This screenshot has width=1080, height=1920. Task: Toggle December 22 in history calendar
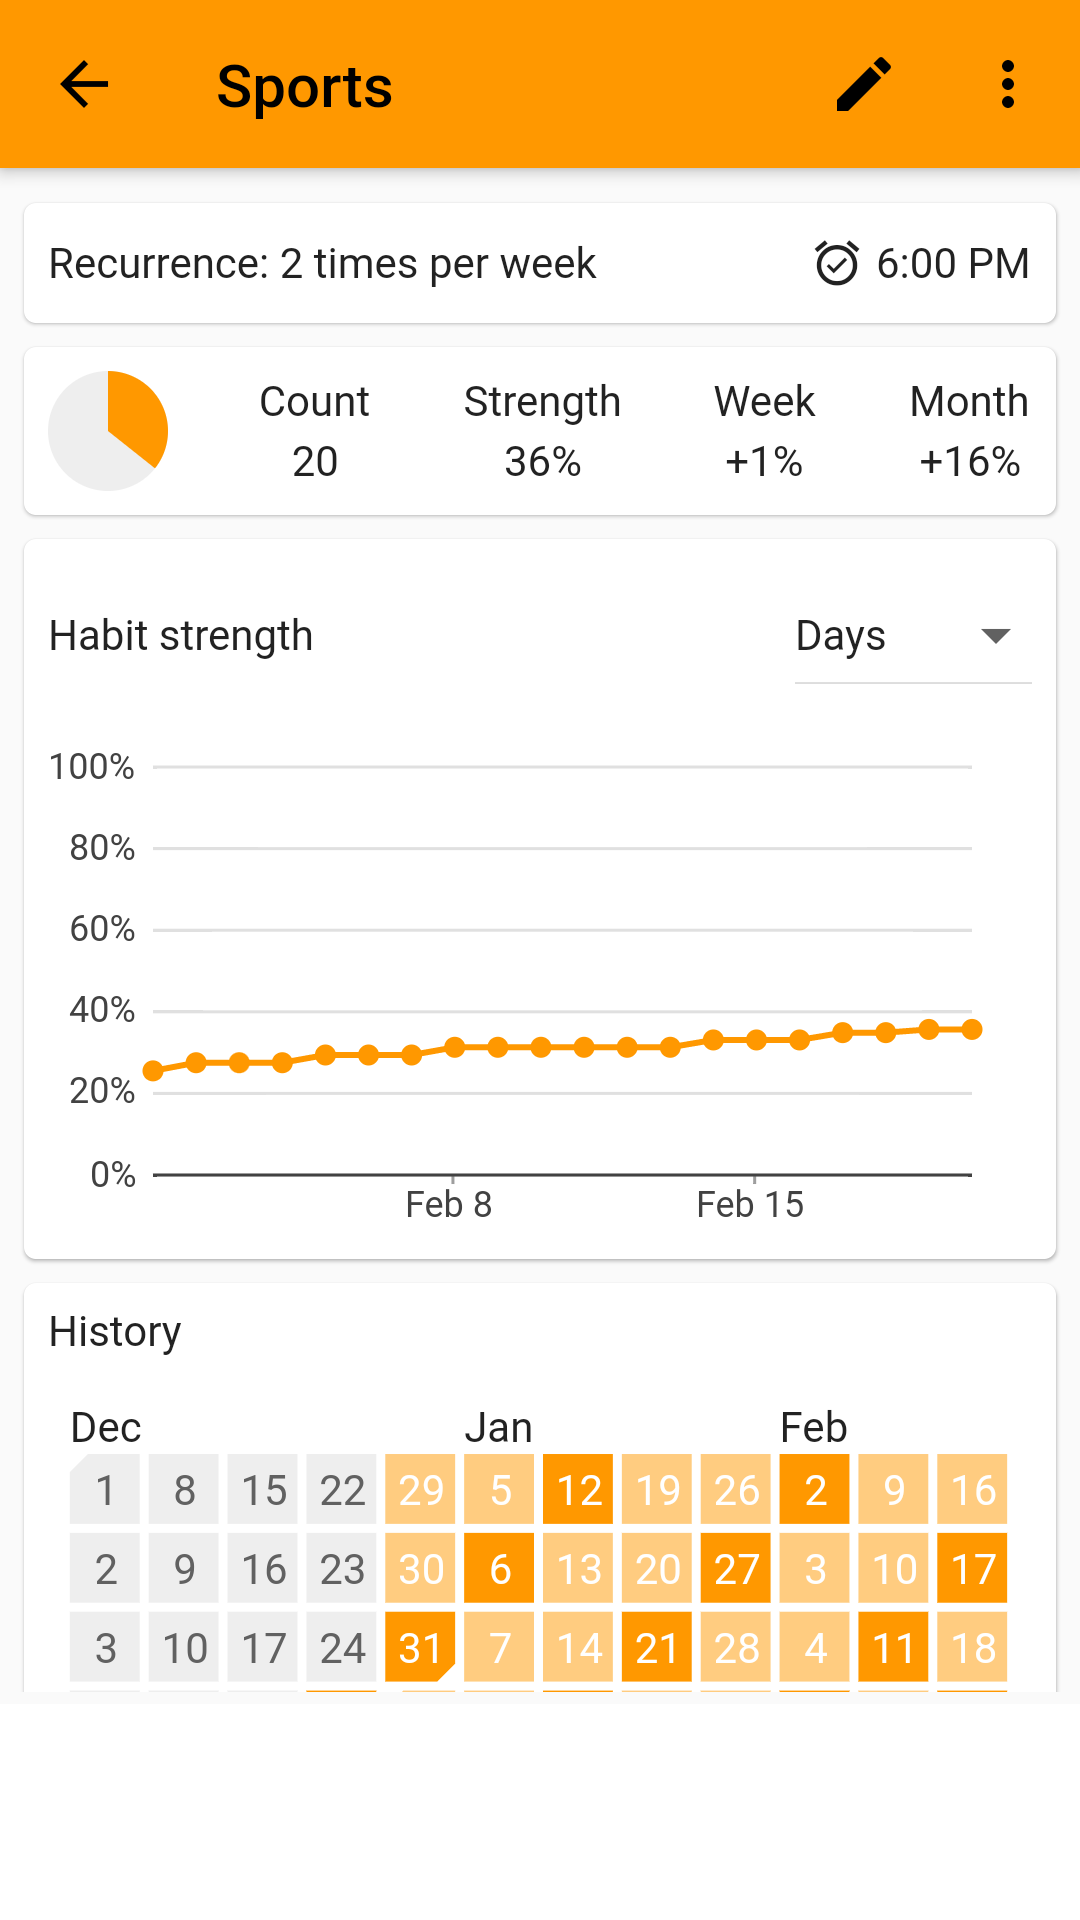click(342, 1490)
